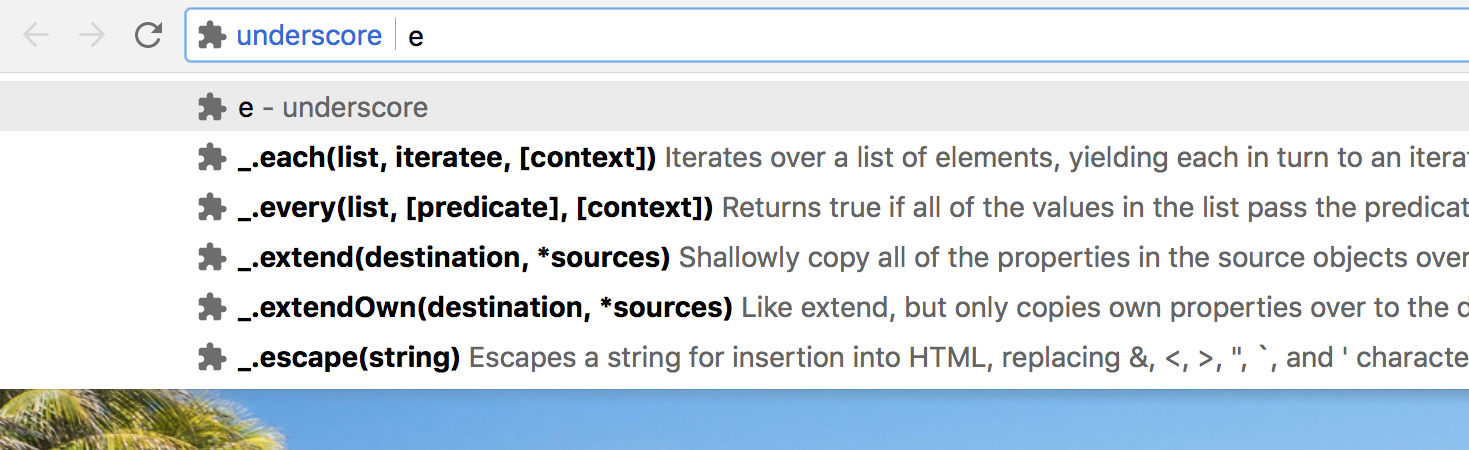Go back with the back arrow
This screenshot has height=450, width=1469.
(36, 35)
